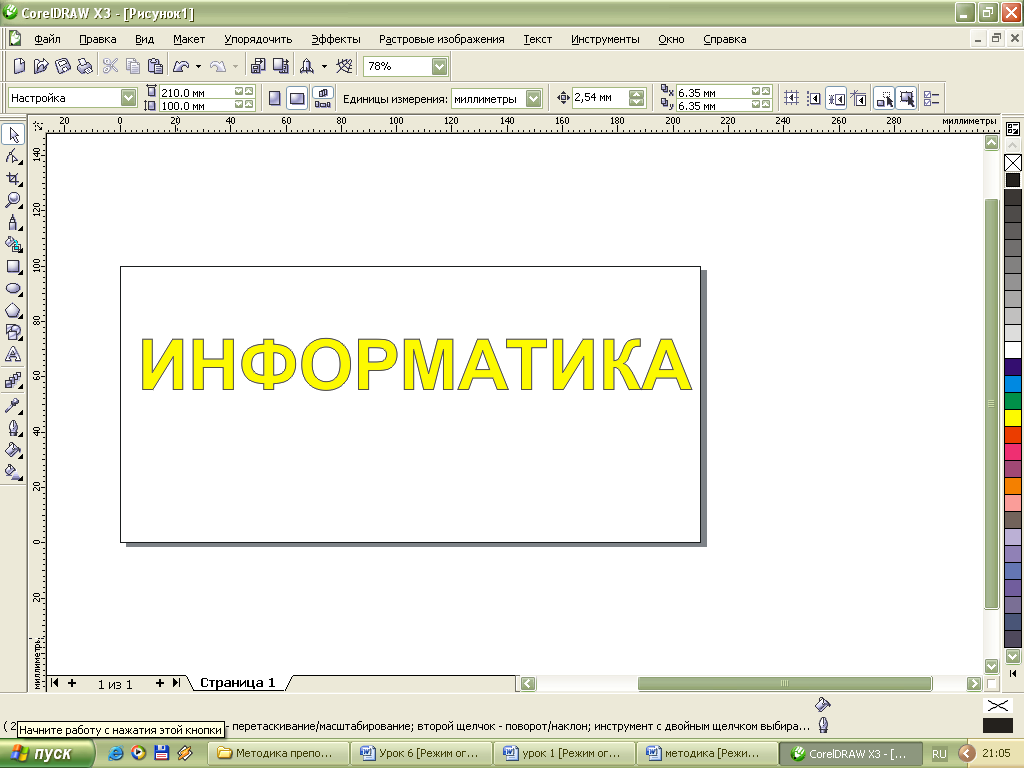The height and width of the screenshot is (768, 1024).
Task: Switch page to portrait orientation
Action: (275, 99)
